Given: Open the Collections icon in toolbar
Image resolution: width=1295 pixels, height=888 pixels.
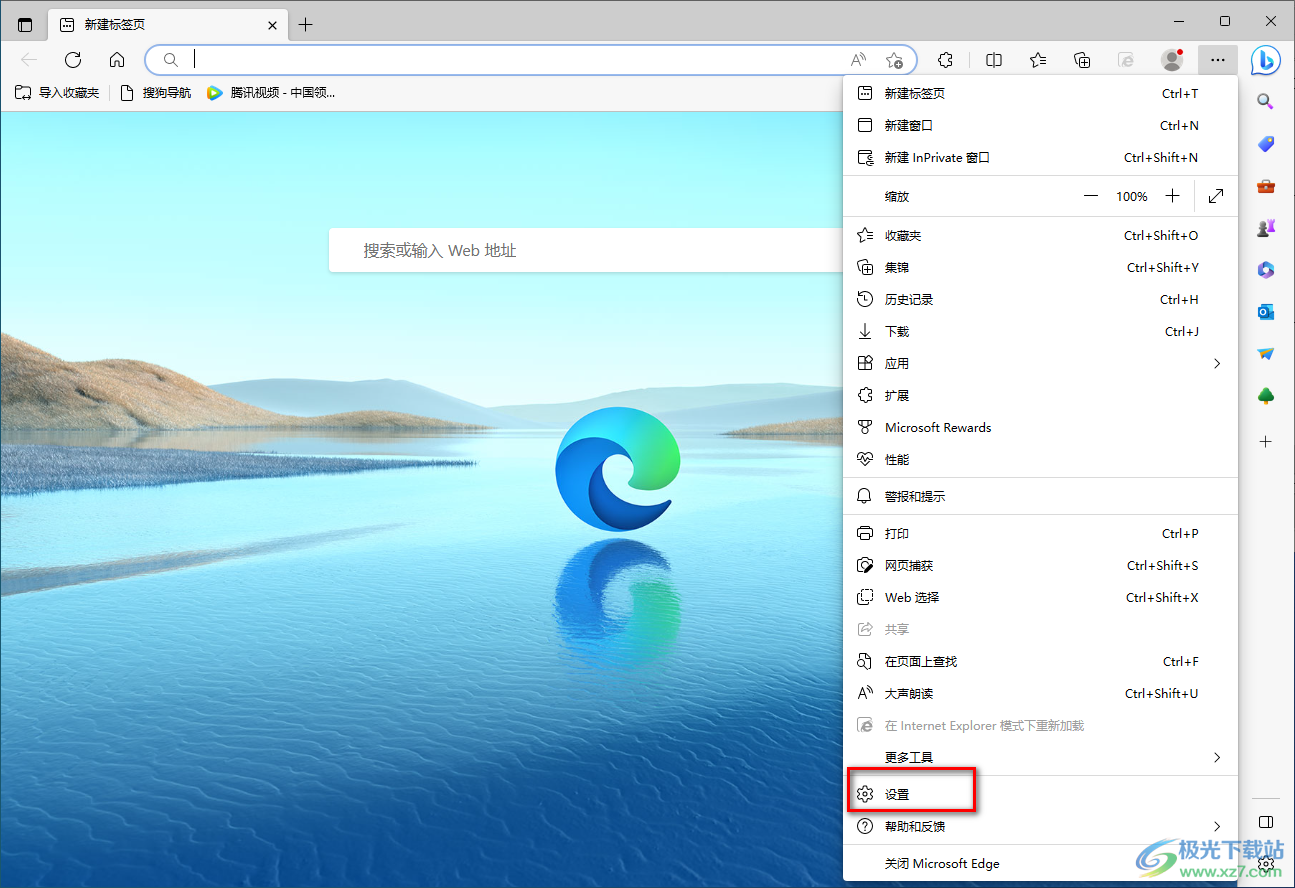Looking at the screenshot, I should coord(1082,60).
